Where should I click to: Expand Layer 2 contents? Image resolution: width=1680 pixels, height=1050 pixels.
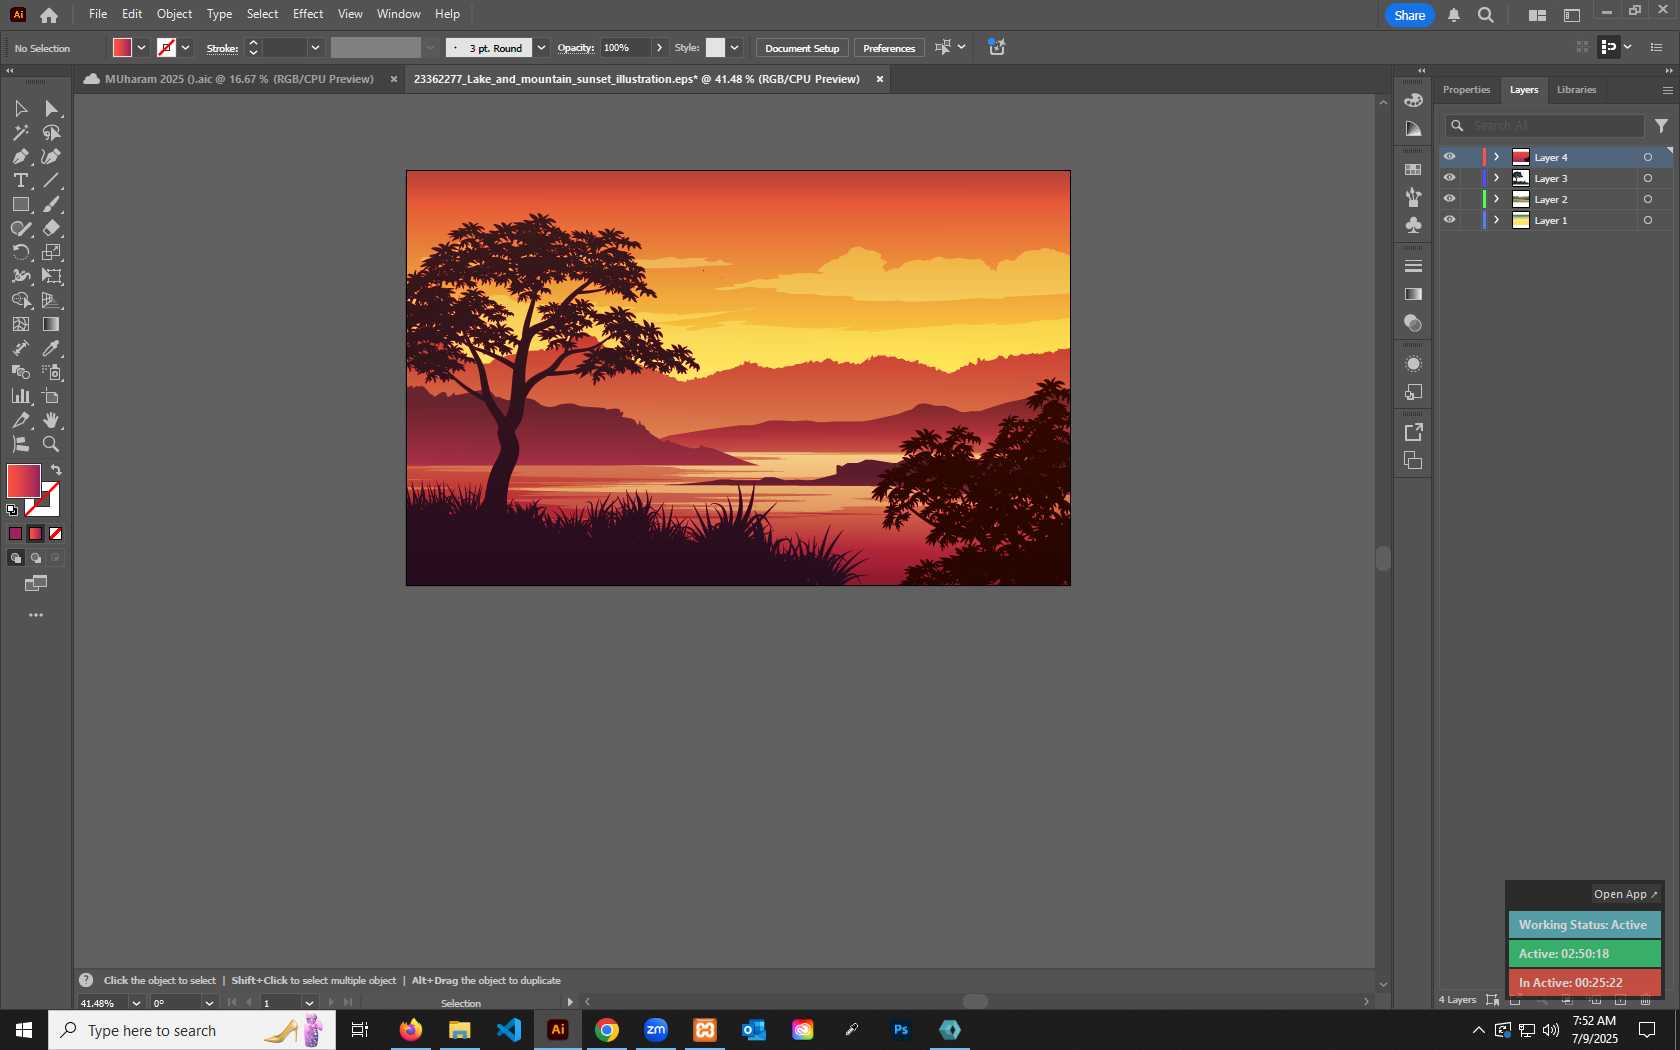click(x=1497, y=199)
